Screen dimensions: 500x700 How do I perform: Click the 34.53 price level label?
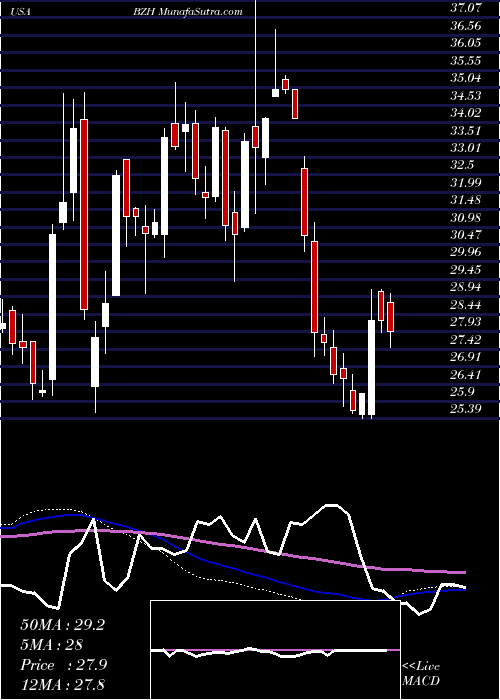[x=467, y=96]
